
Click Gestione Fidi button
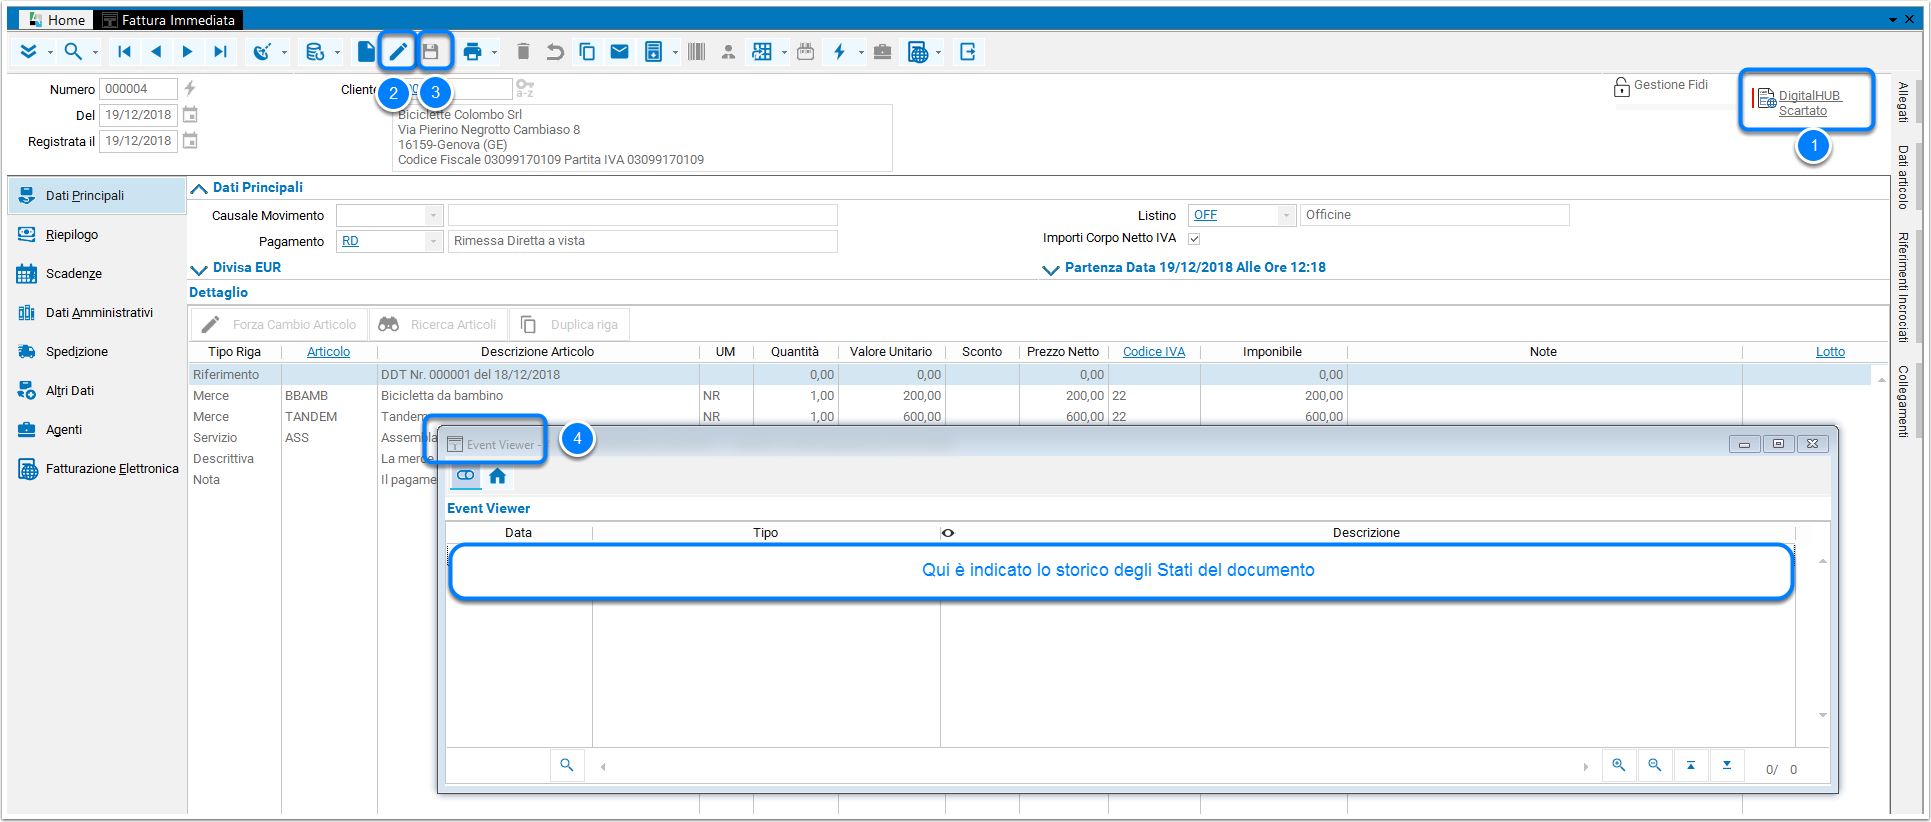[1660, 86]
